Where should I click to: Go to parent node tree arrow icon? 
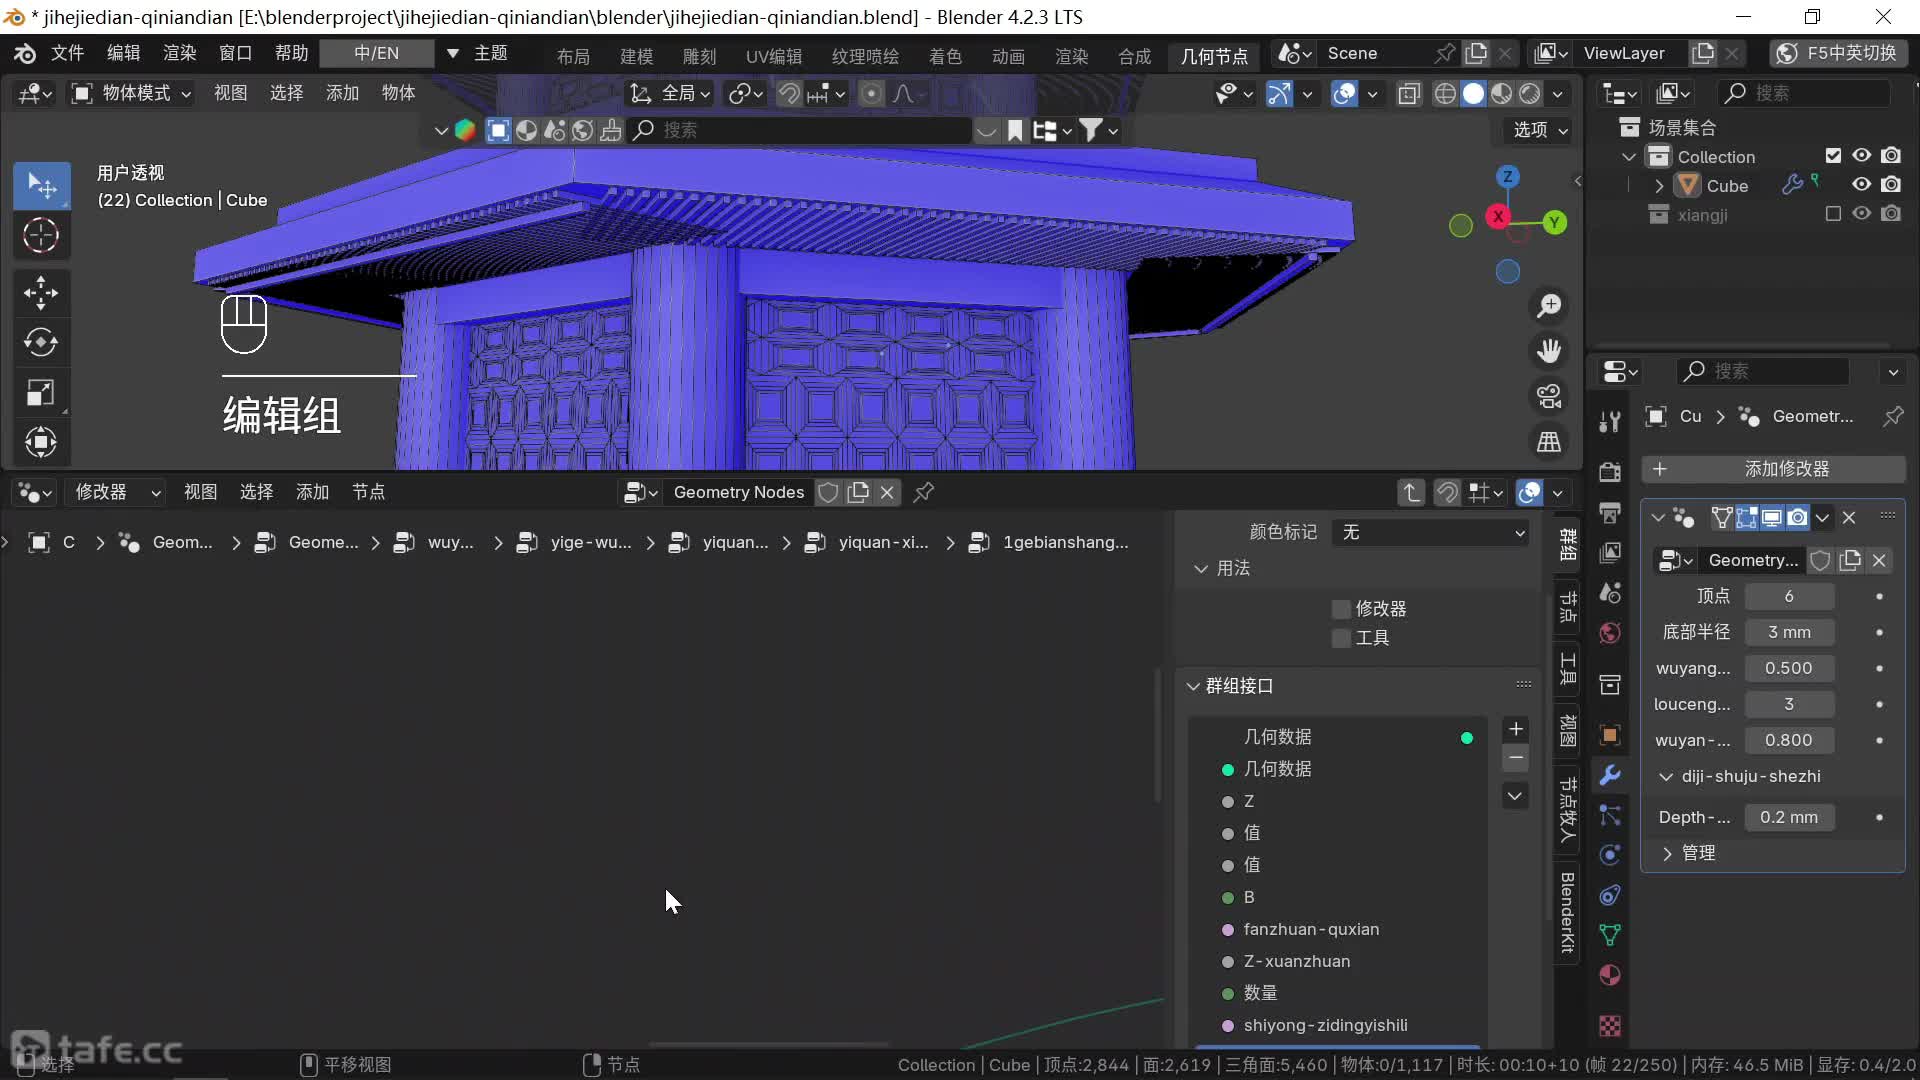pos(1411,492)
